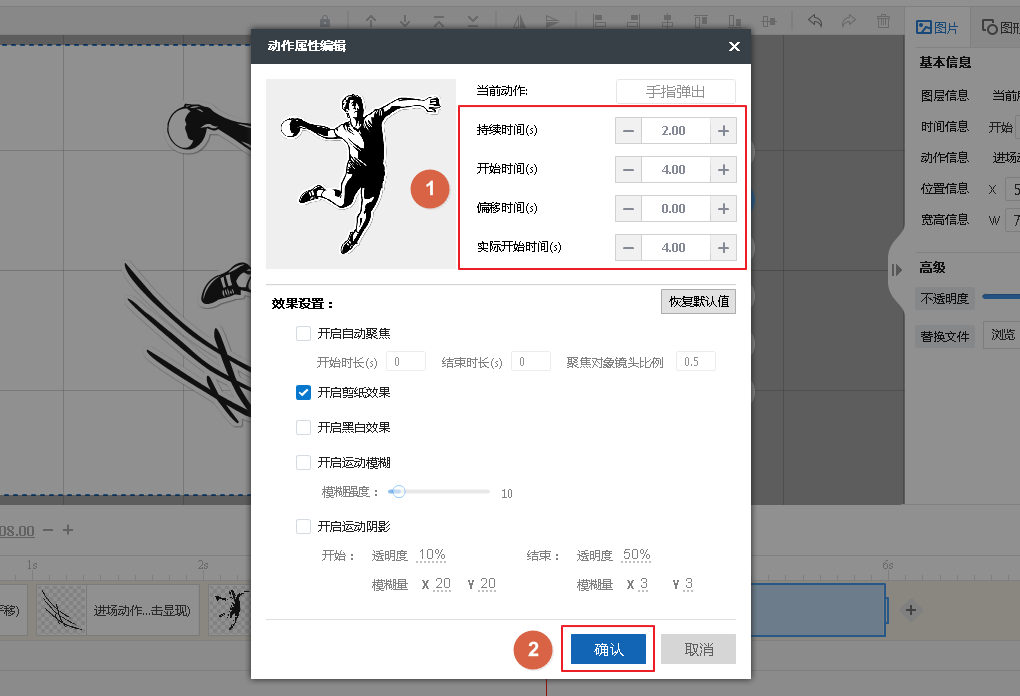Enable the 开启黑白效果 option
The height and width of the screenshot is (696, 1020).
(x=303, y=427)
